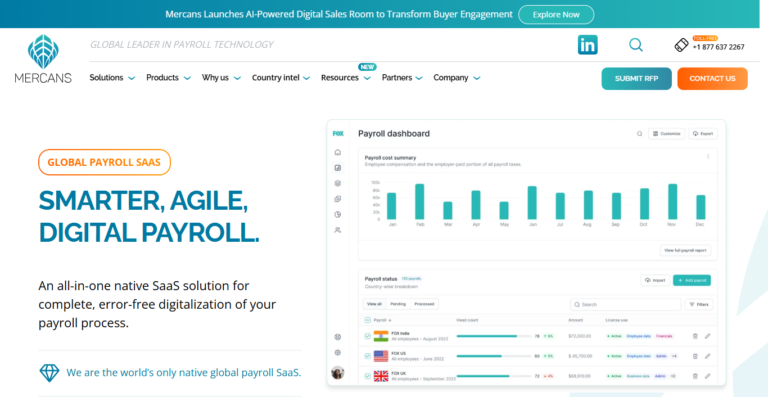Switch to the Pending tab

point(398,304)
